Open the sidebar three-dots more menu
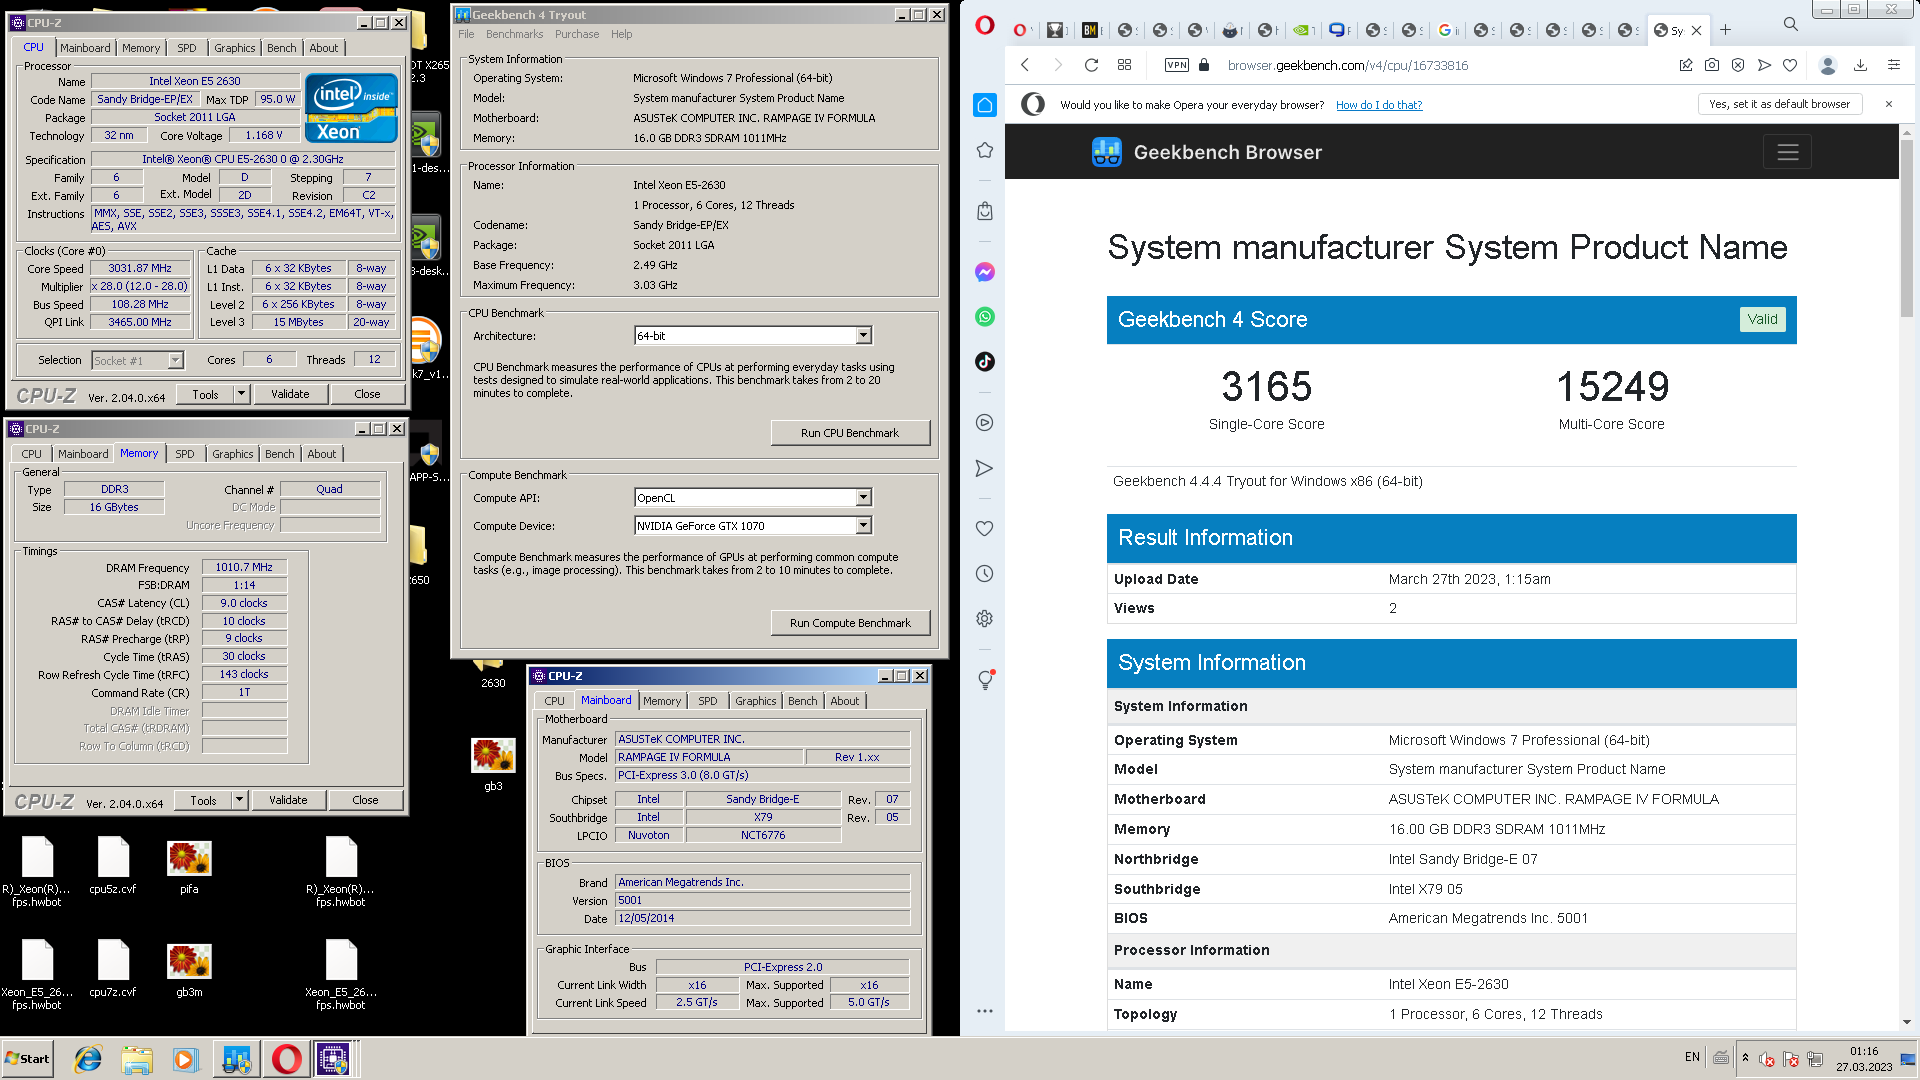The height and width of the screenshot is (1080, 1920). click(x=985, y=1011)
